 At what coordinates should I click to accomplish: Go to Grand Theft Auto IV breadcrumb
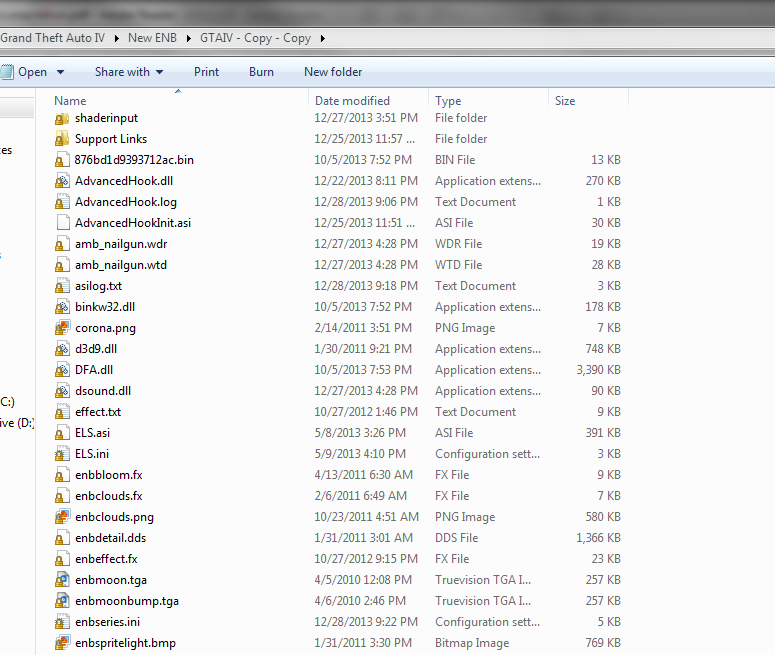click(x=52, y=38)
